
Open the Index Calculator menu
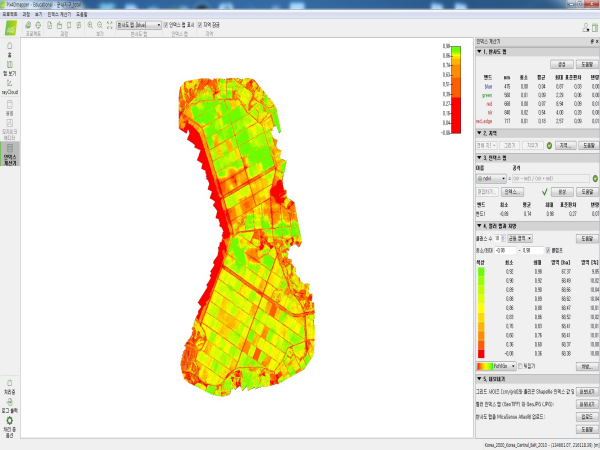tap(59, 15)
